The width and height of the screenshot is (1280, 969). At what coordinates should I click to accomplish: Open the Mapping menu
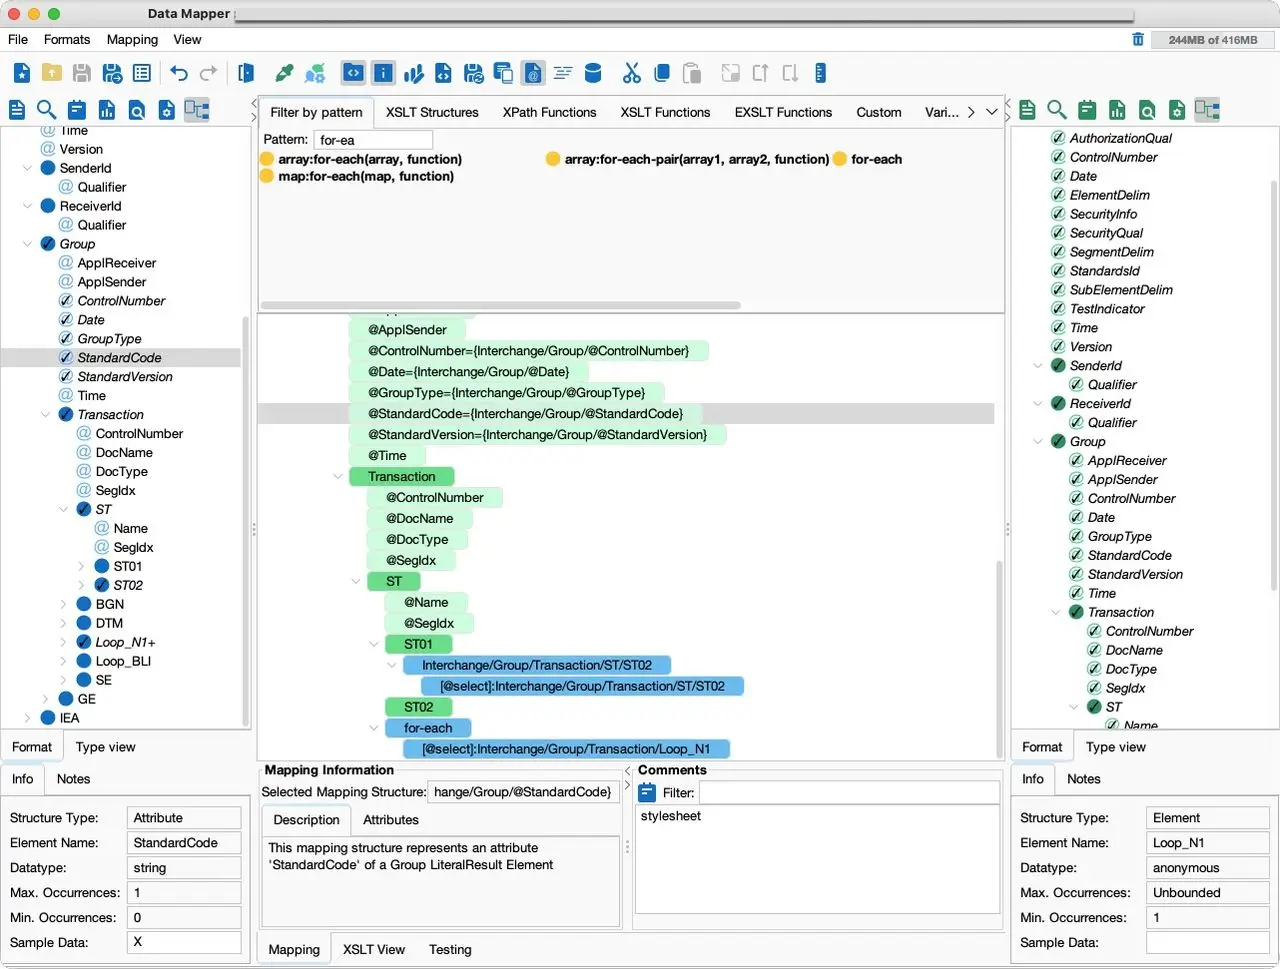pyautogui.click(x=132, y=39)
